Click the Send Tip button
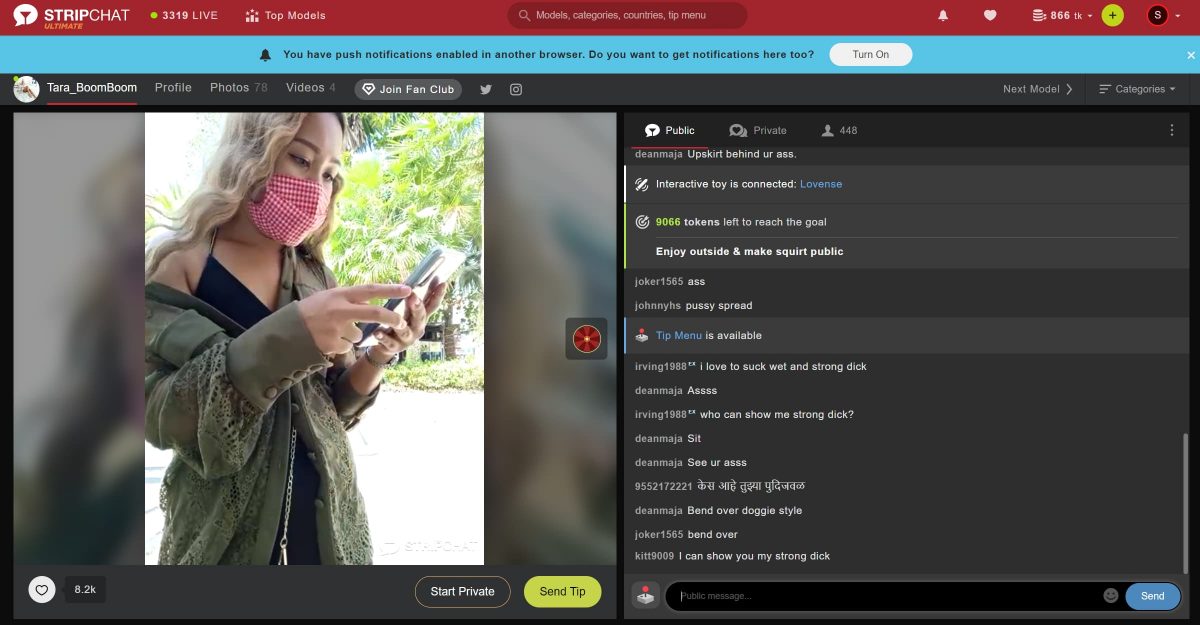The height and width of the screenshot is (625, 1200). click(562, 592)
